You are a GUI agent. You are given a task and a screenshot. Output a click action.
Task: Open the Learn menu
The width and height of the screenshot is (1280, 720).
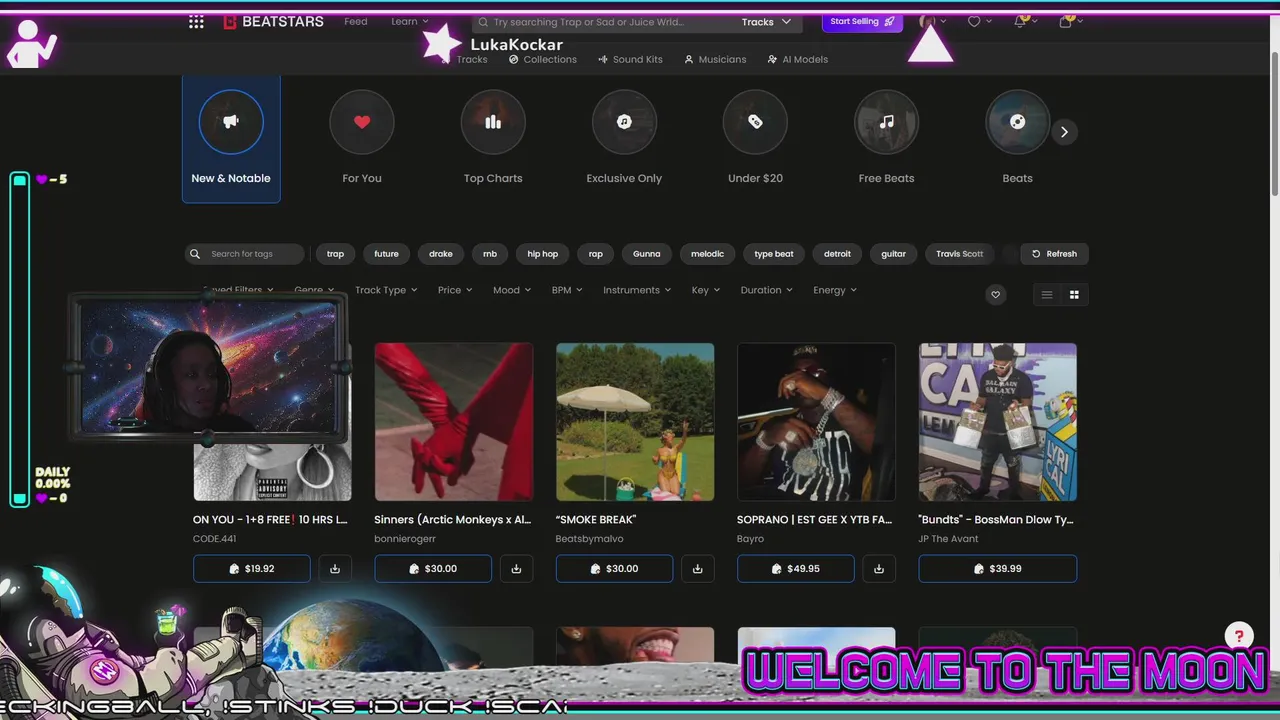[x=410, y=21]
